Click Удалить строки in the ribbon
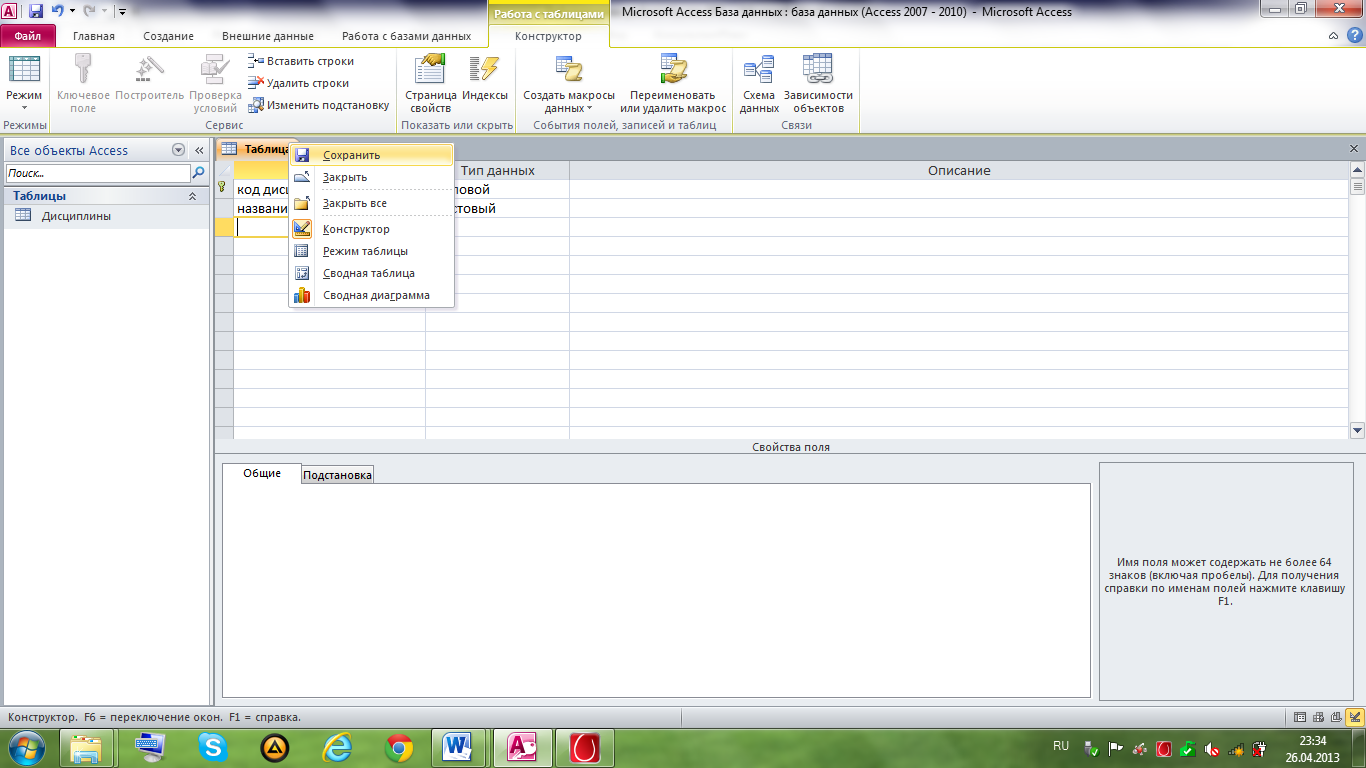The image size is (1366, 768). pos(299,83)
